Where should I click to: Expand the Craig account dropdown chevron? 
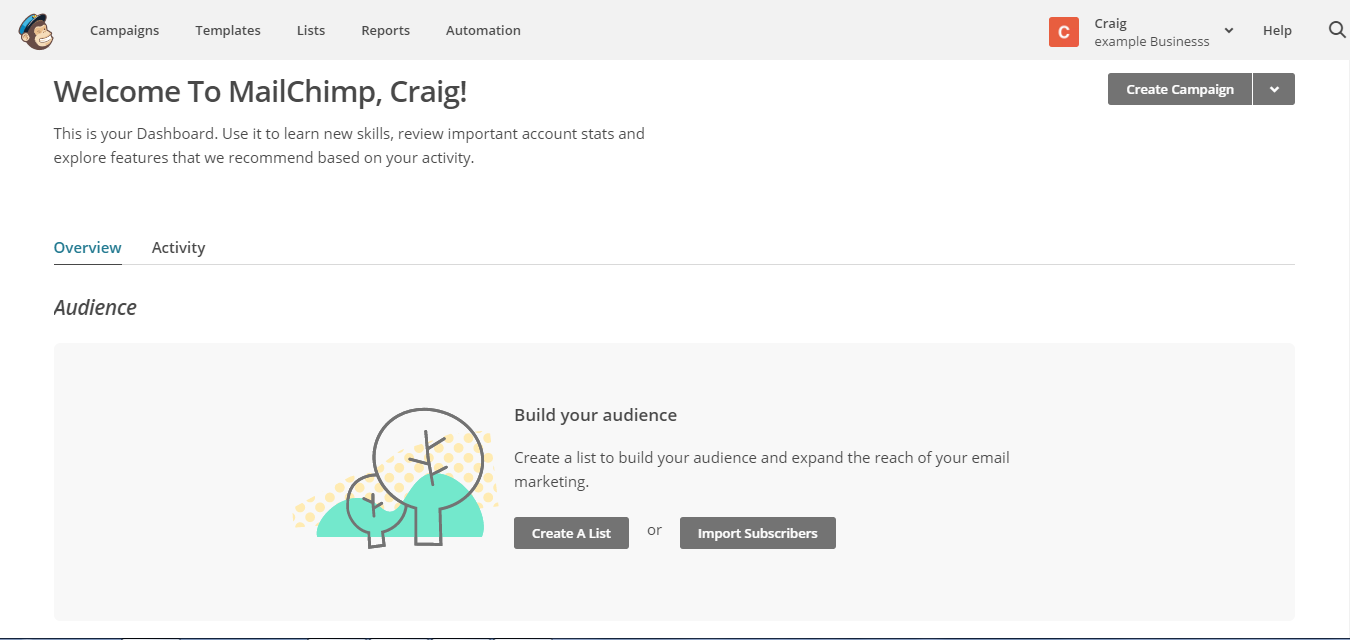1229,31
